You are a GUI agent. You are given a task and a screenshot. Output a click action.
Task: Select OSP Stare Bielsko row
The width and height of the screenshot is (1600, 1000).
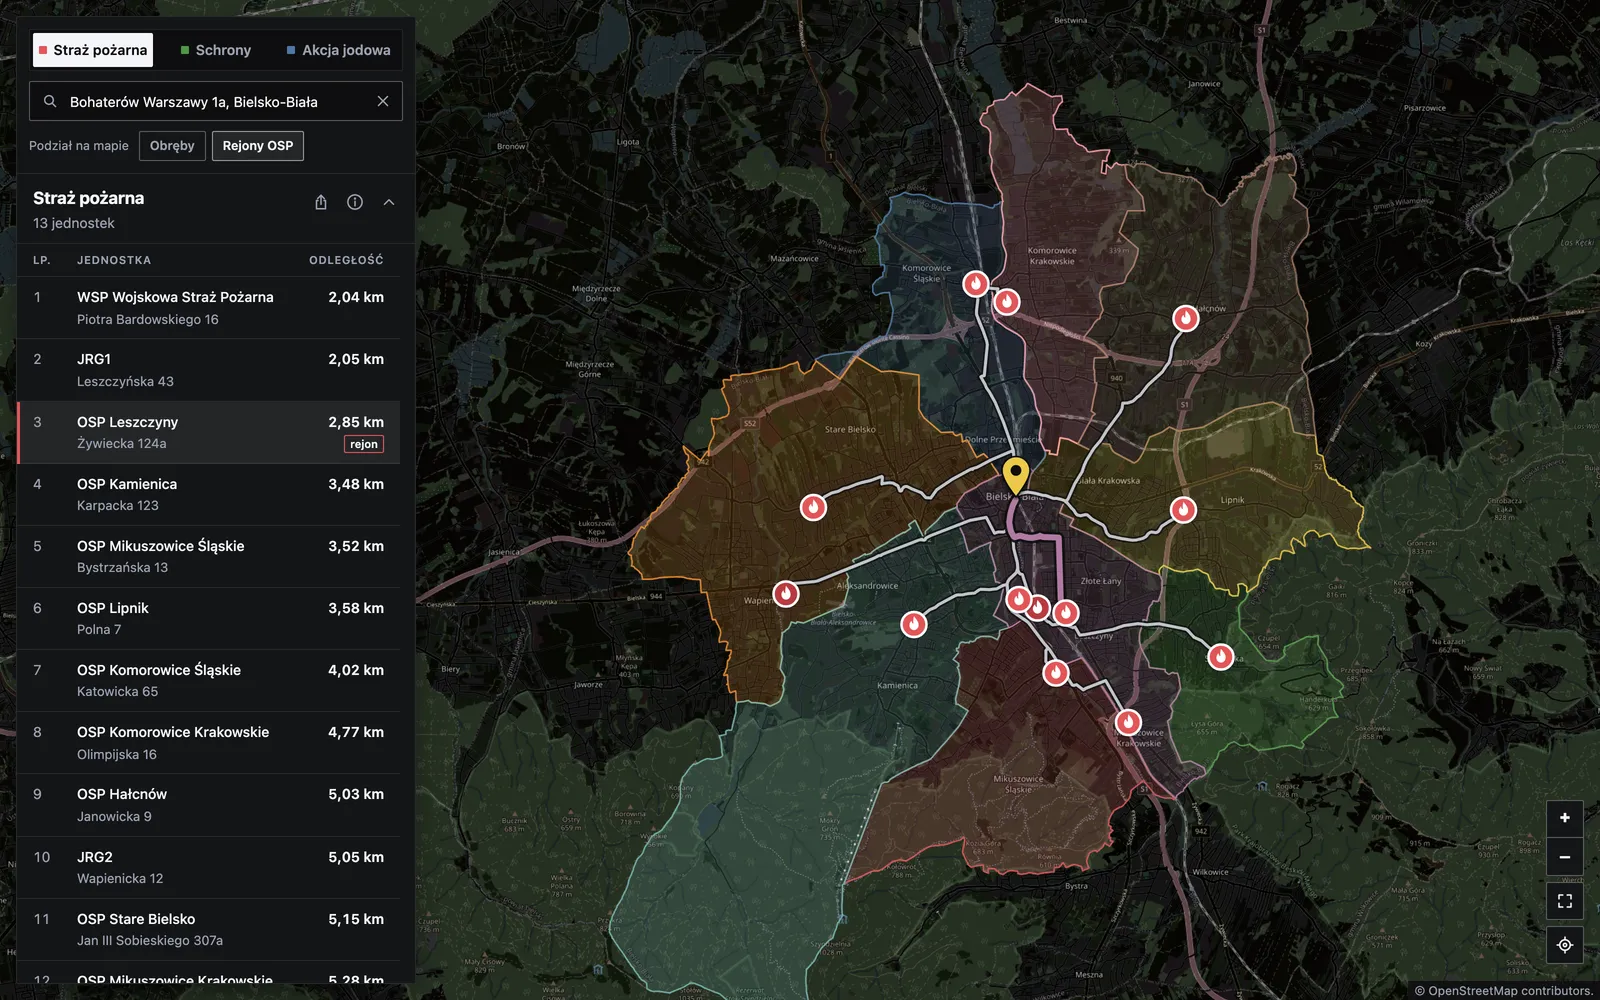pos(208,929)
